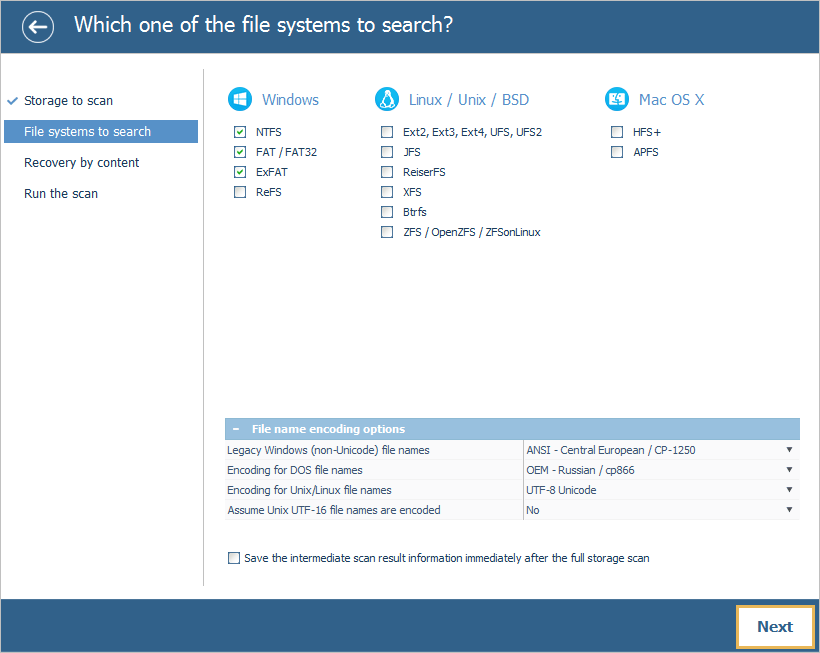Check saving intermediate scan result information

coord(234,558)
